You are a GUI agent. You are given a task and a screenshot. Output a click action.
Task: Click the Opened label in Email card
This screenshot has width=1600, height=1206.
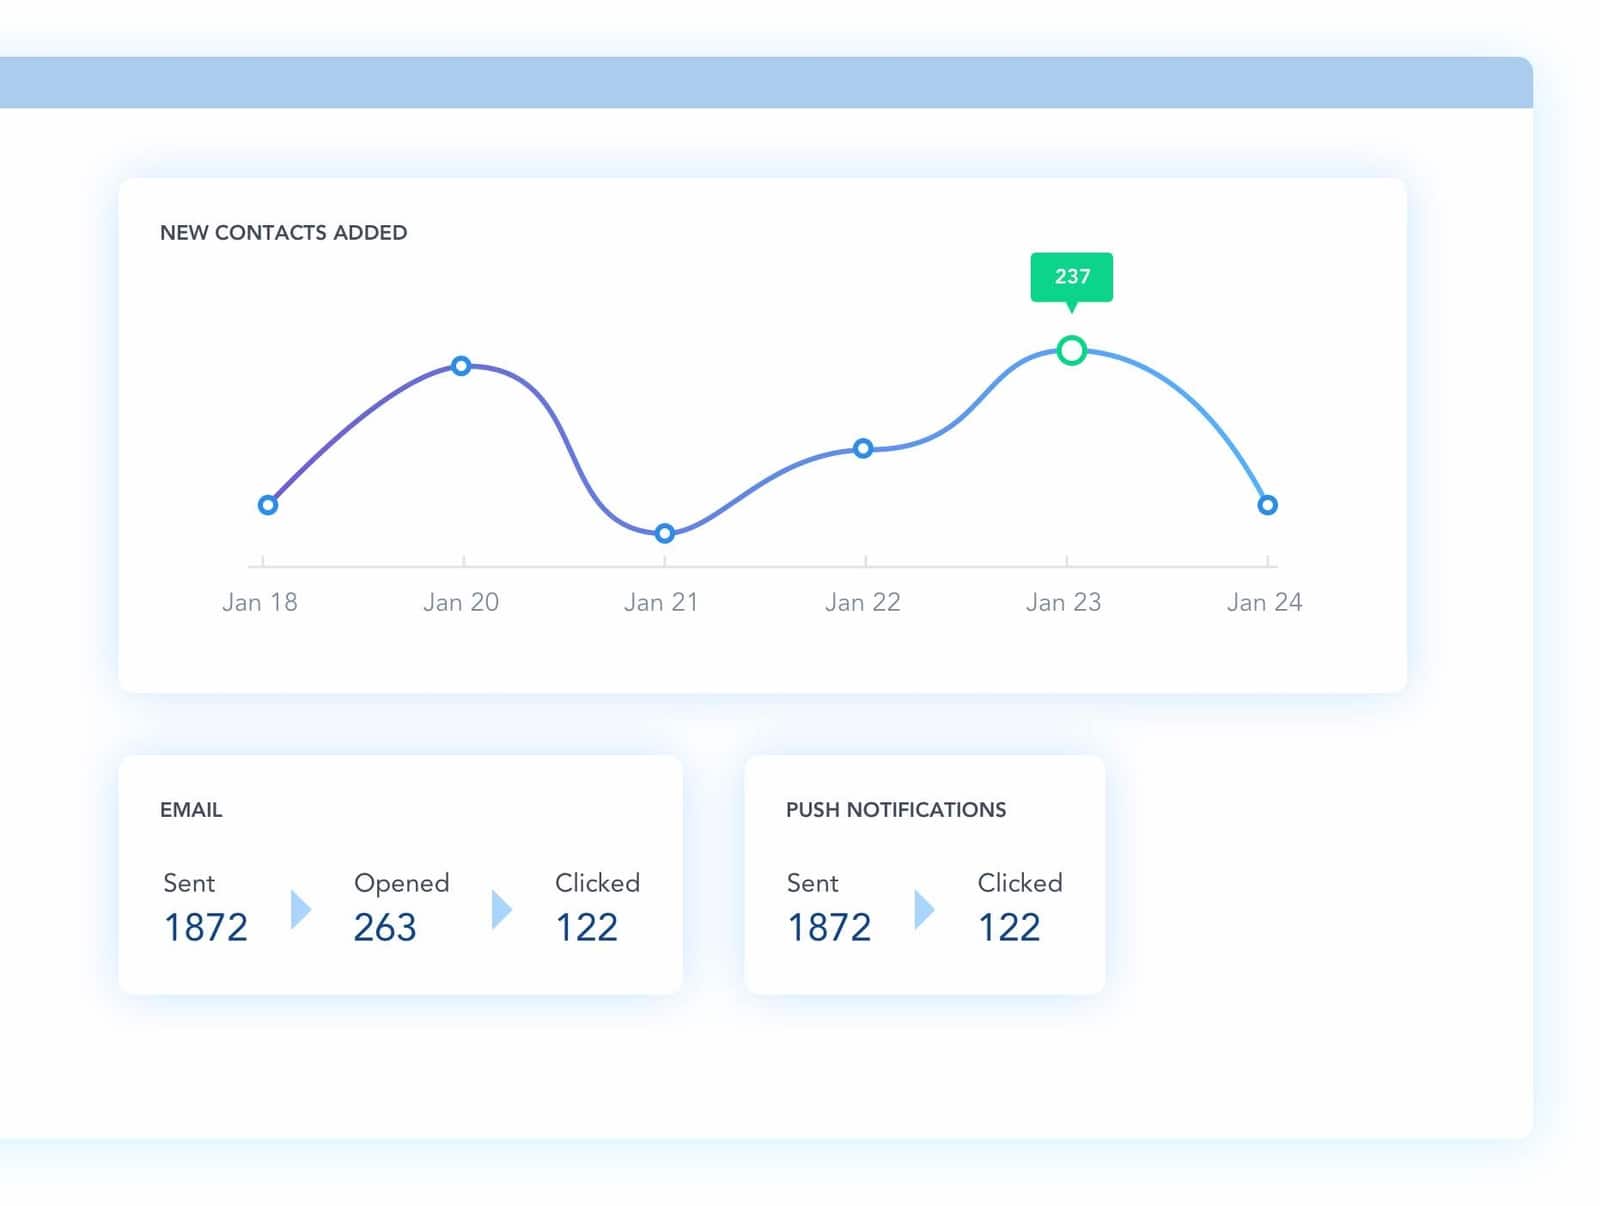[402, 884]
